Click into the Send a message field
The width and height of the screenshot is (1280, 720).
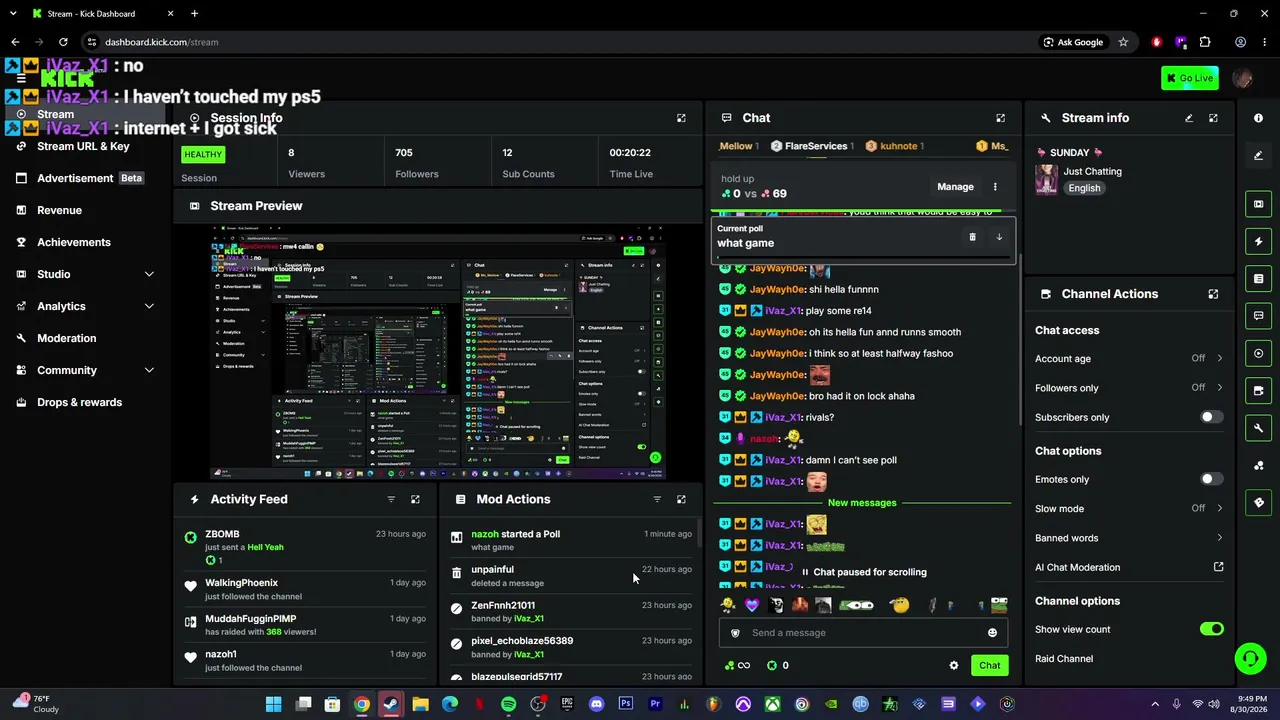point(862,633)
